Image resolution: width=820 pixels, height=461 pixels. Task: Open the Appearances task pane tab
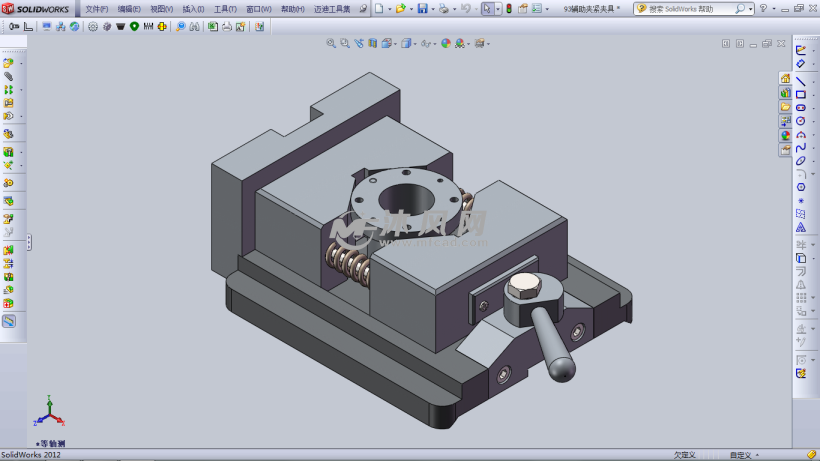click(x=785, y=135)
